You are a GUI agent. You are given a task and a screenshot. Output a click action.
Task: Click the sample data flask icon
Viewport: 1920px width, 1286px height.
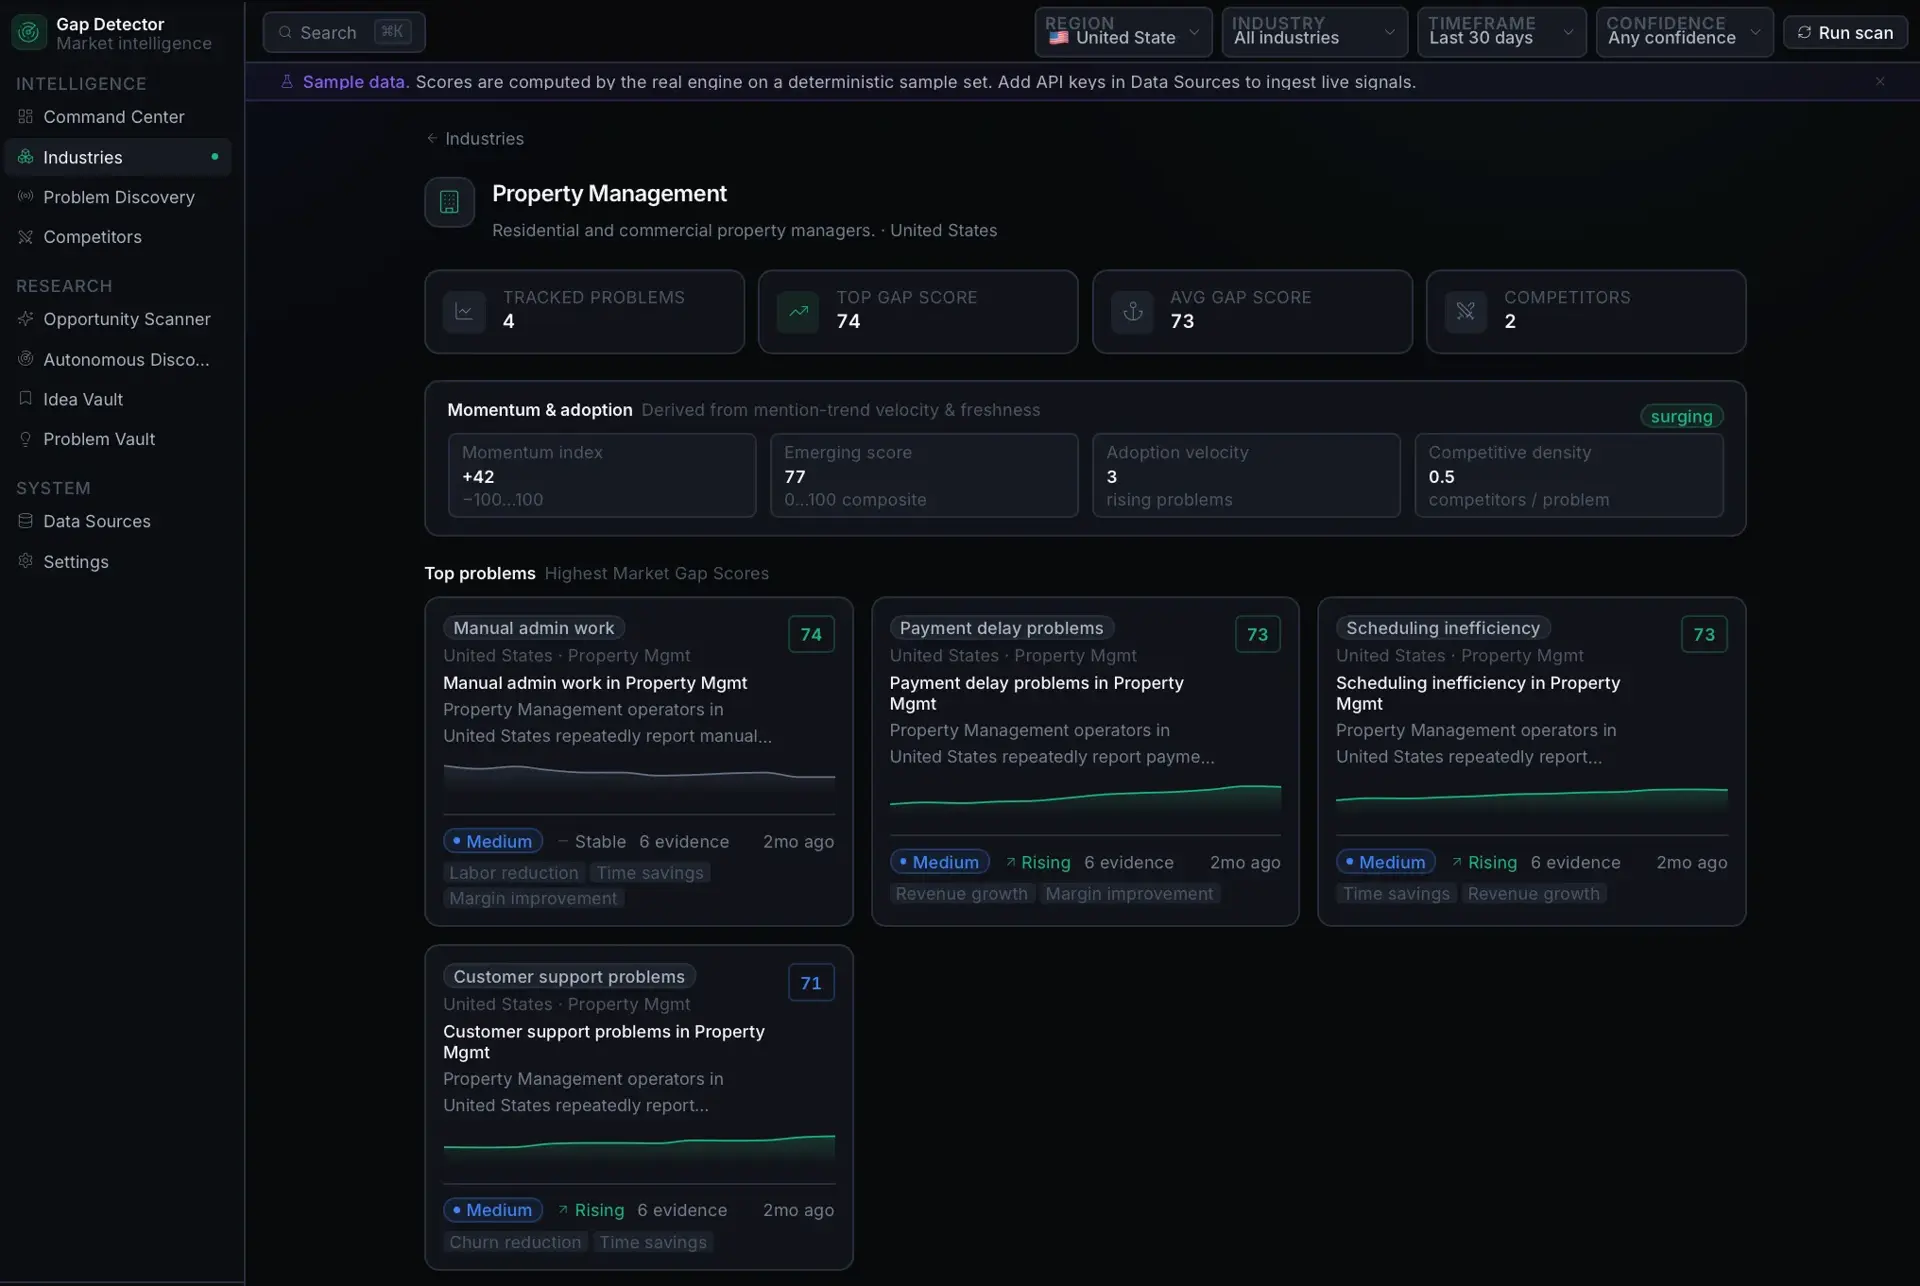[287, 81]
